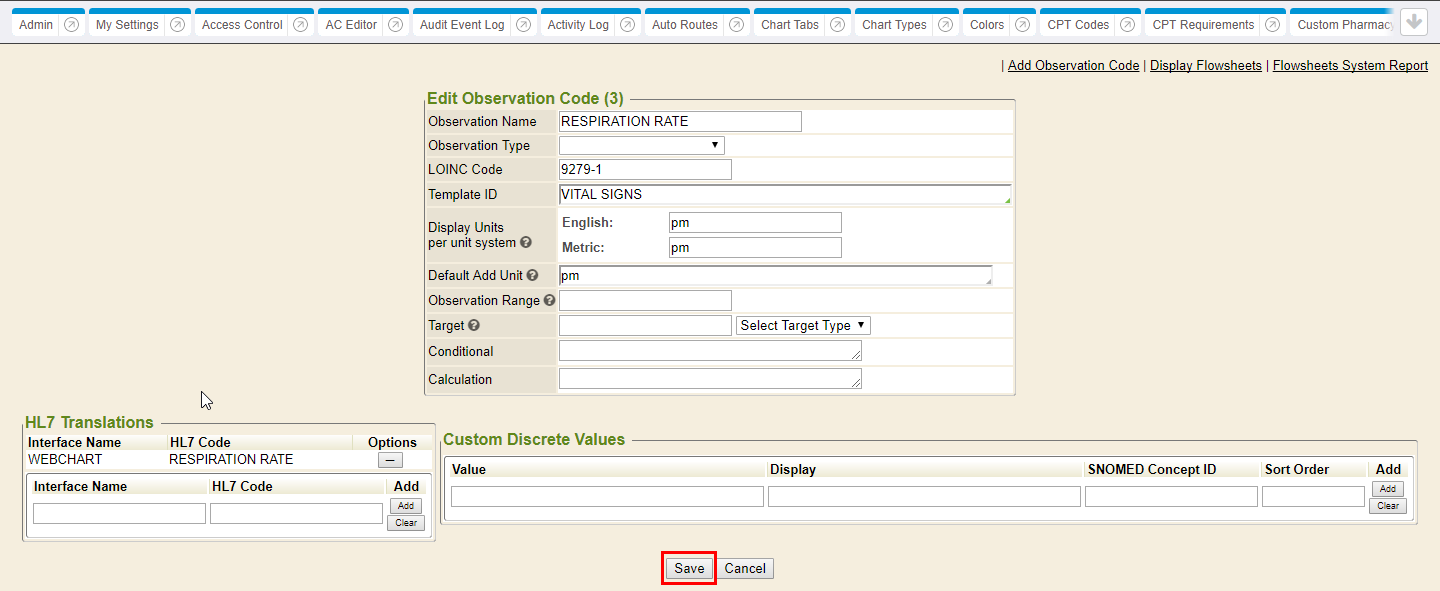The width and height of the screenshot is (1440, 591).
Task: Click the pop-out icon beside CPT Codes tab
Action: coord(1127,25)
